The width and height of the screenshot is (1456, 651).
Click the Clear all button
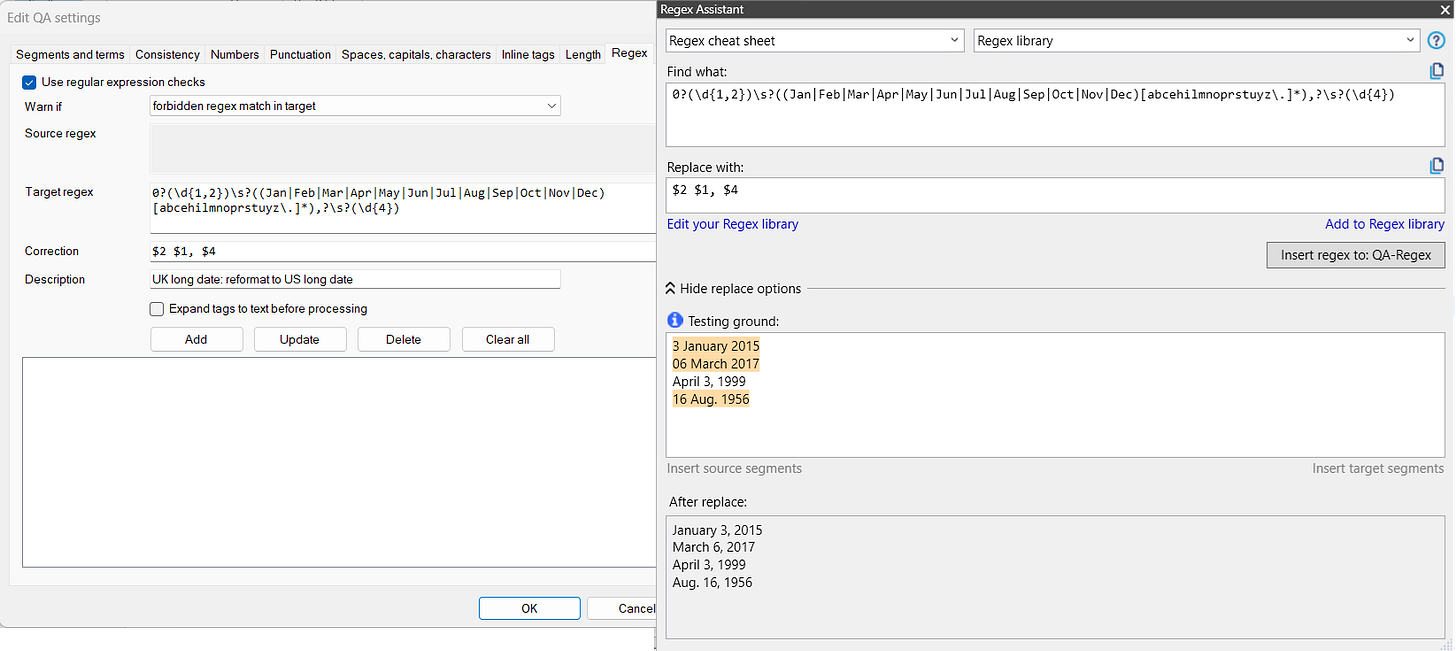[x=507, y=339]
